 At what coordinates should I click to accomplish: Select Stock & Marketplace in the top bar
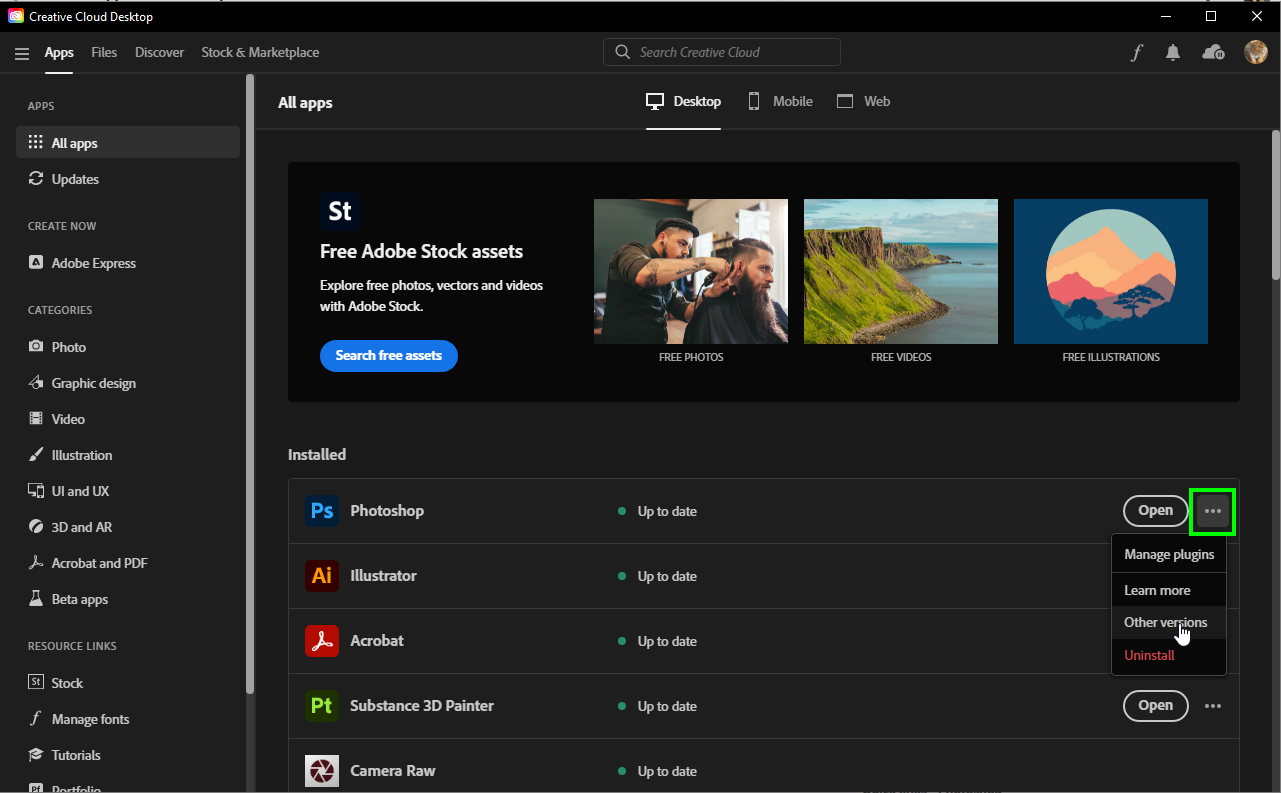(260, 52)
